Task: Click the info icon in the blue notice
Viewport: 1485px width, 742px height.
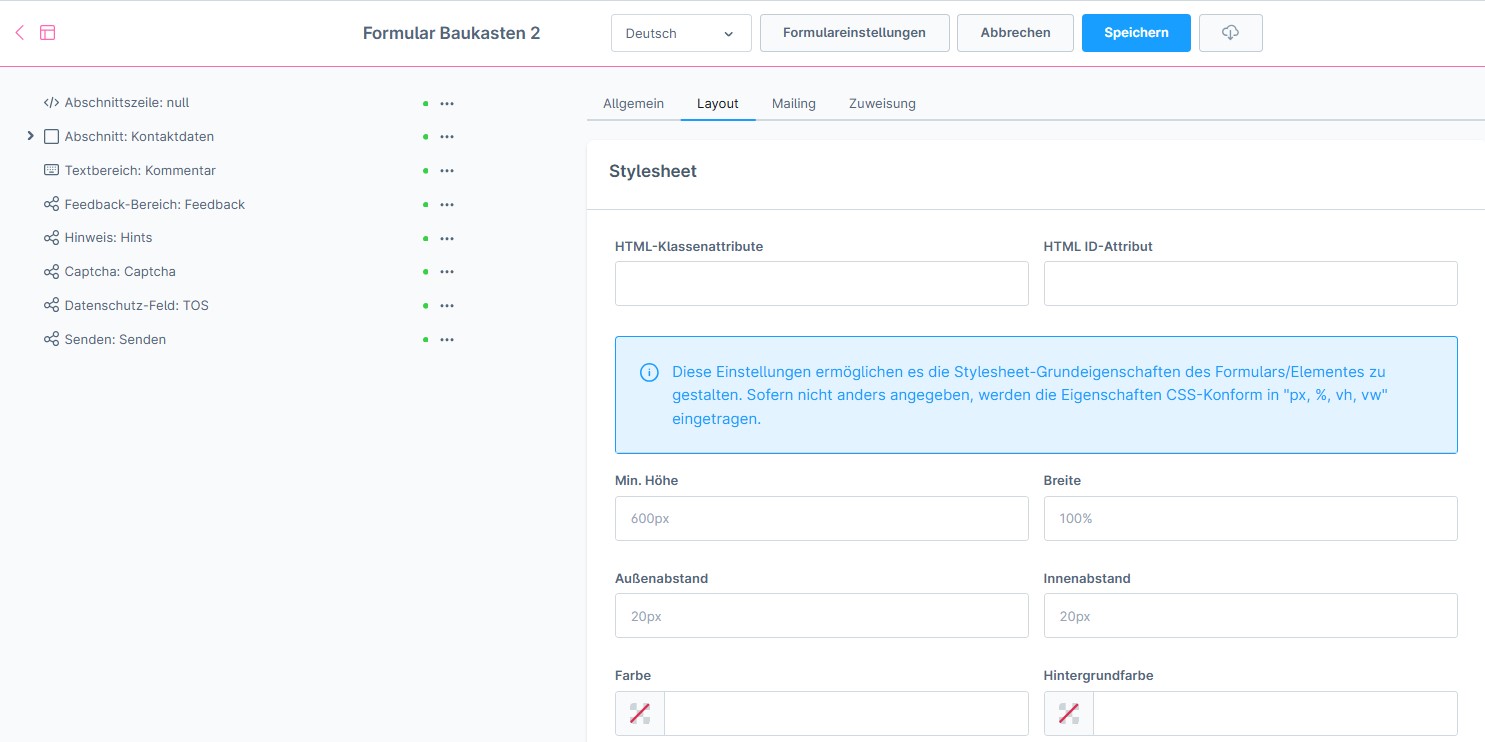Action: [649, 373]
